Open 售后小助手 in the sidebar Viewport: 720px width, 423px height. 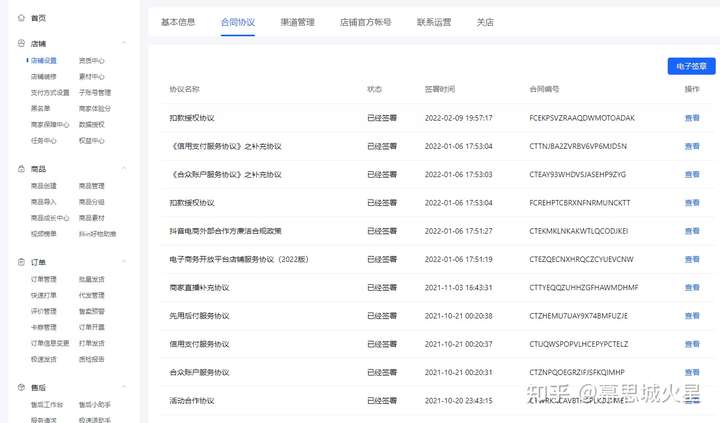pos(95,405)
